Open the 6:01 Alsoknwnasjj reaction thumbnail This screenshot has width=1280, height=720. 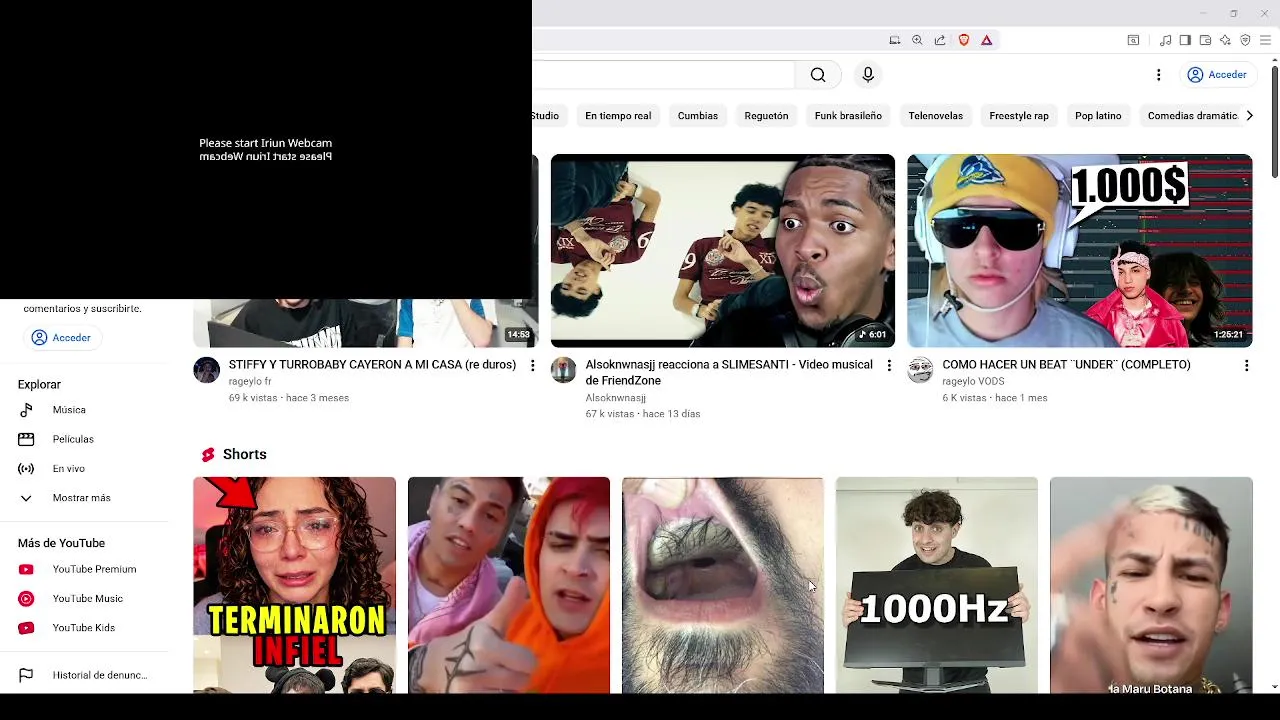point(723,251)
